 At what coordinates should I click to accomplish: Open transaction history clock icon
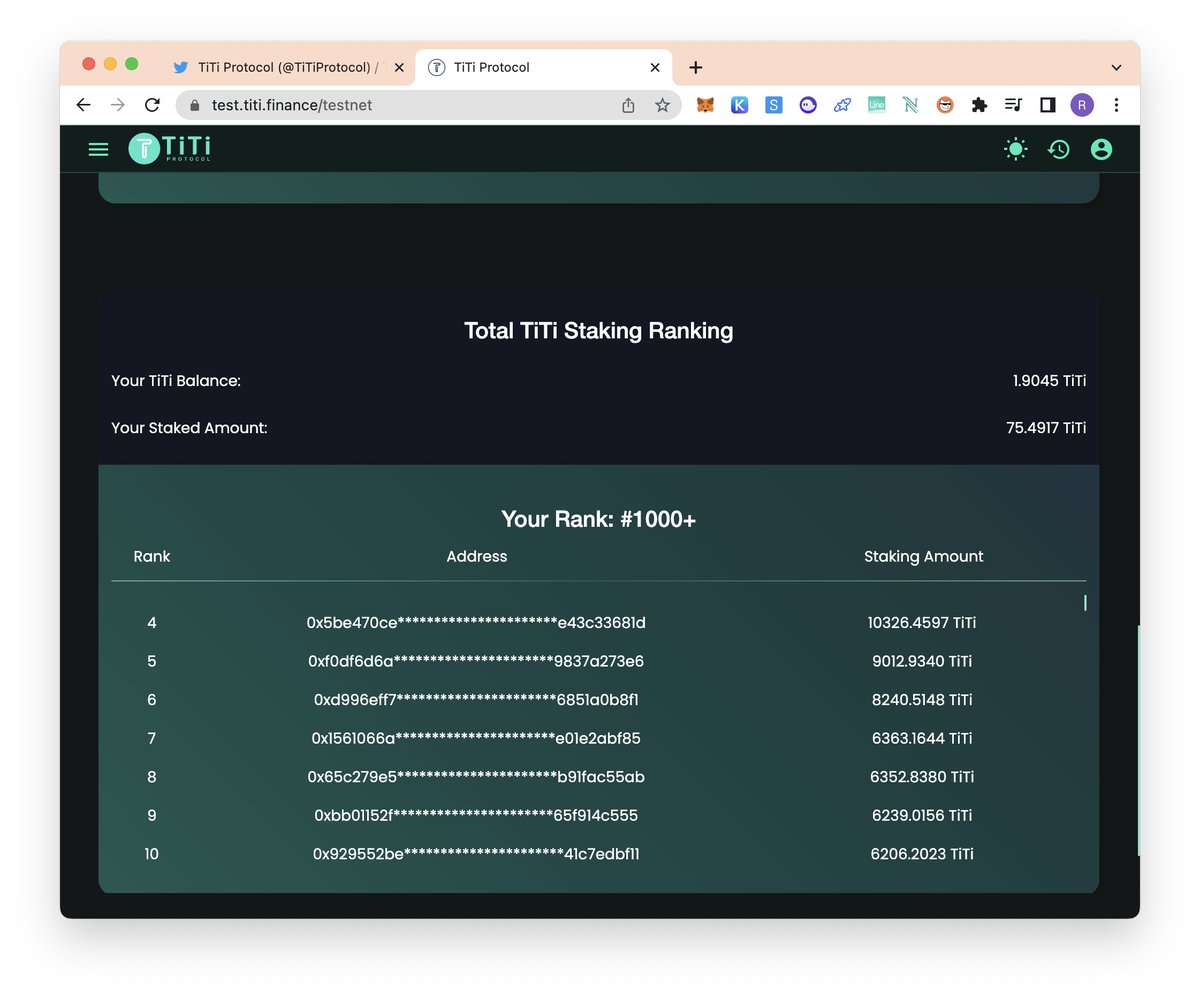pyautogui.click(x=1058, y=149)
